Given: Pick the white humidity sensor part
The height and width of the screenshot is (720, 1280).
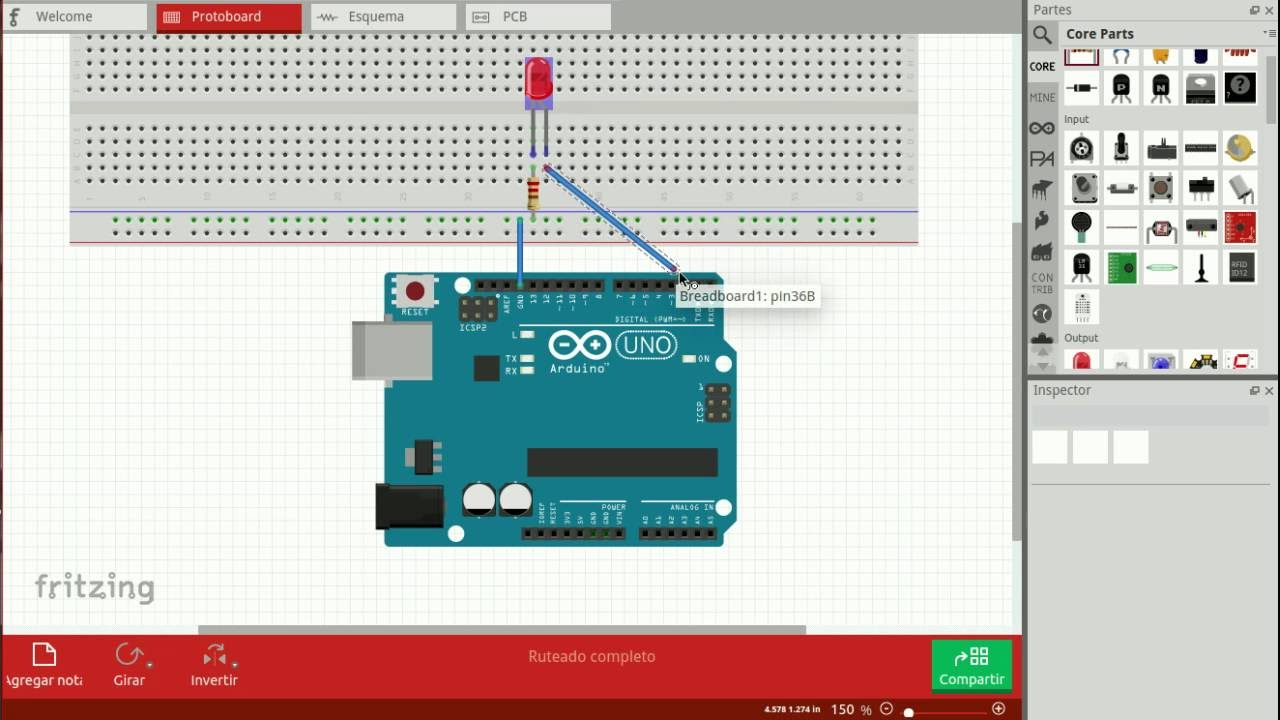Looking at the screenshot, I should click(1081, 307).
